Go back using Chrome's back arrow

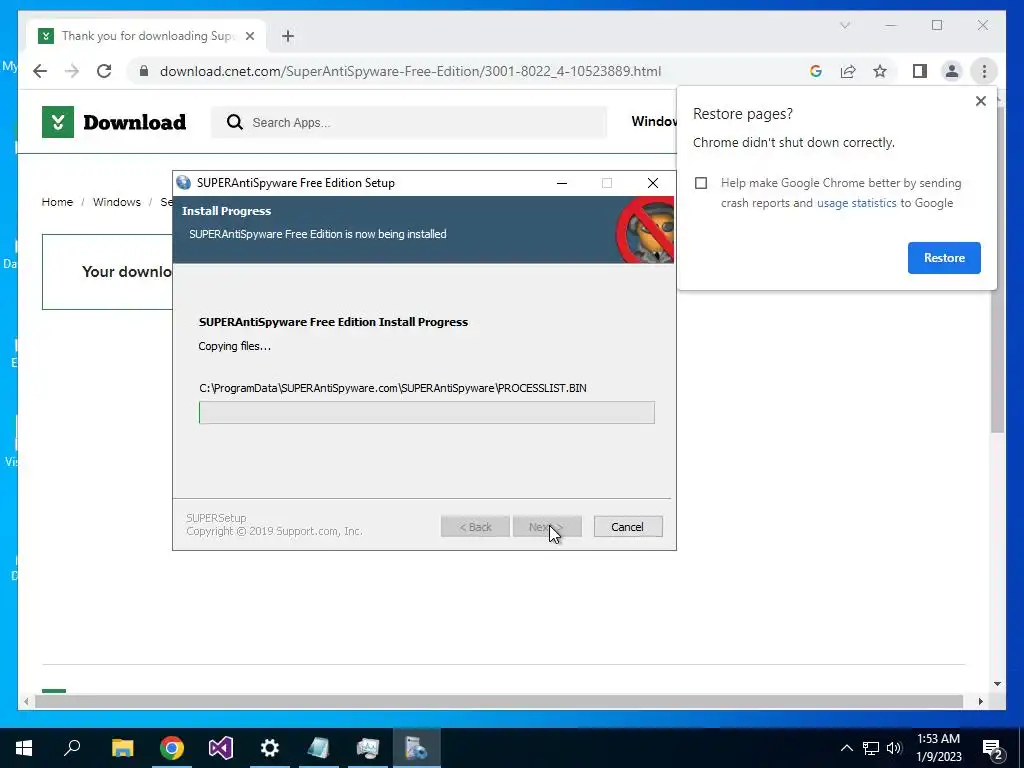[40, 71]
